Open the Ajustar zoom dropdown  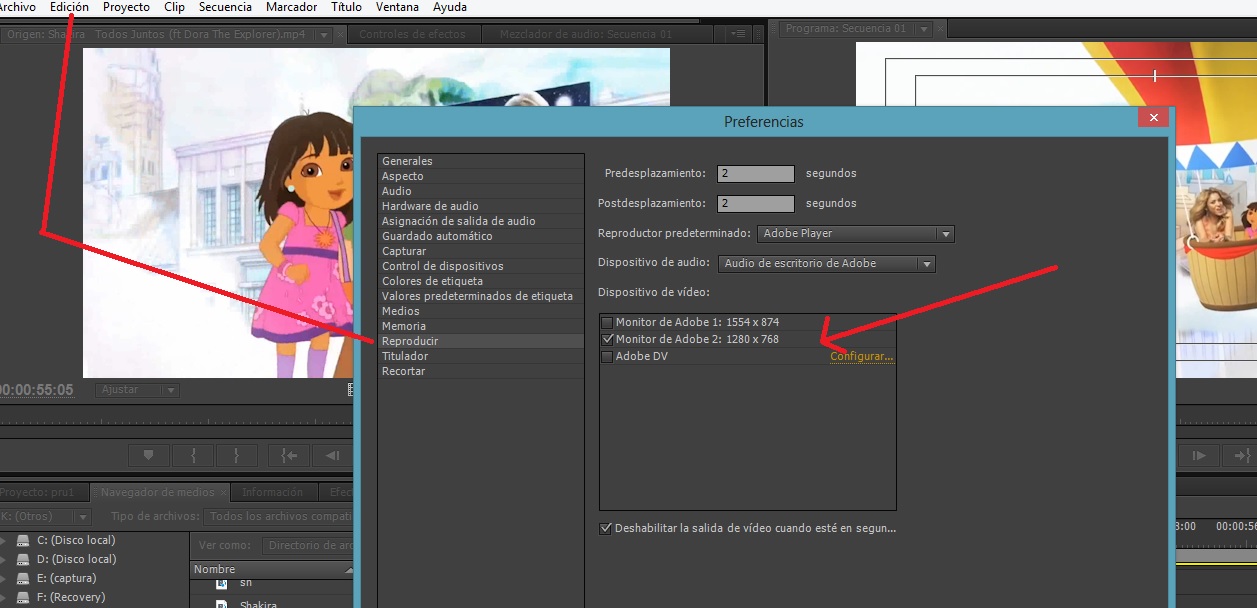pyautogui.click(x=138, y=390)
